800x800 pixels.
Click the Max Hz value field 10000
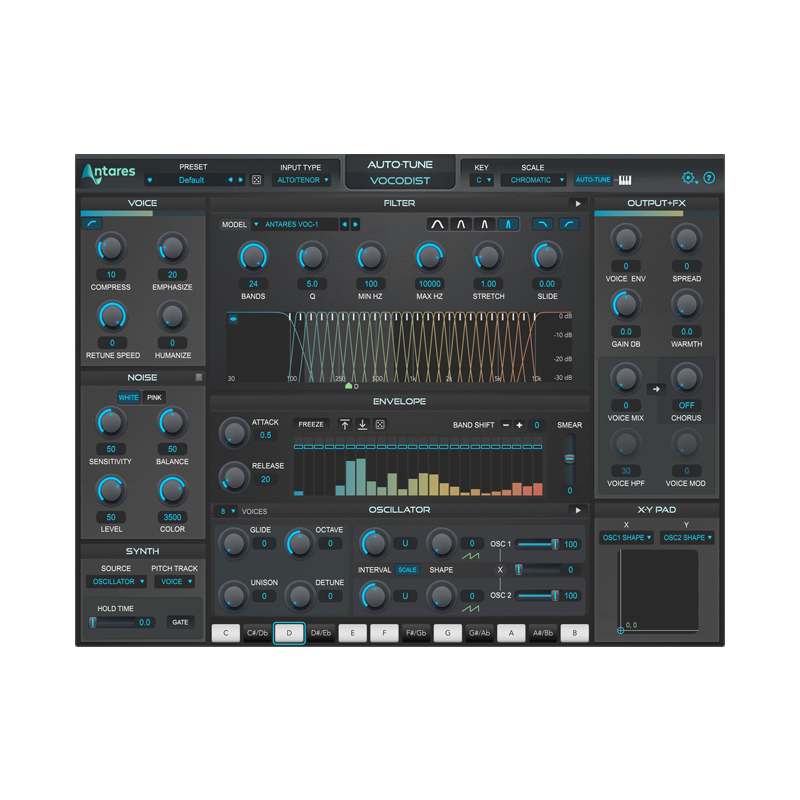click(430, 284)
